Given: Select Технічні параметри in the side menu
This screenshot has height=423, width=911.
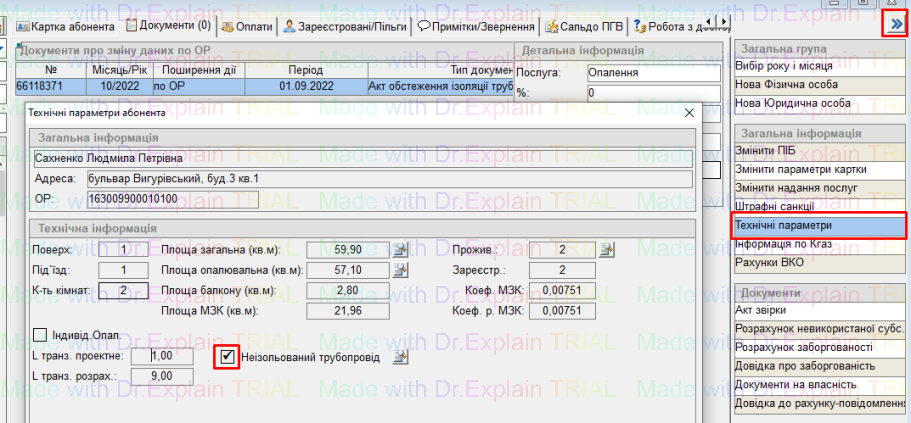Looking at the screenshot, I should [820, 226].
